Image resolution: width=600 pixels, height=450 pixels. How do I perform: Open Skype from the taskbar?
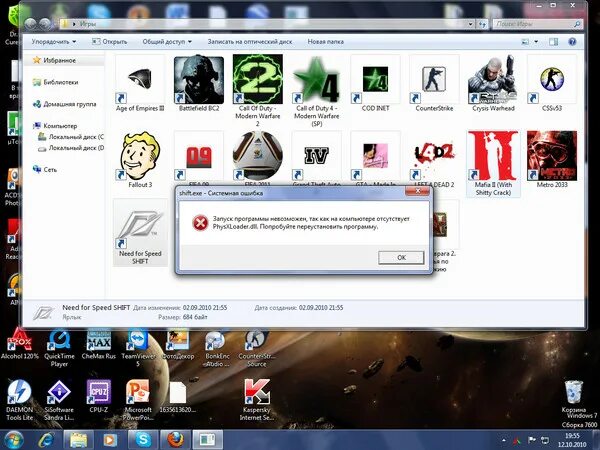pyautogui.click(x=142, y=440)
